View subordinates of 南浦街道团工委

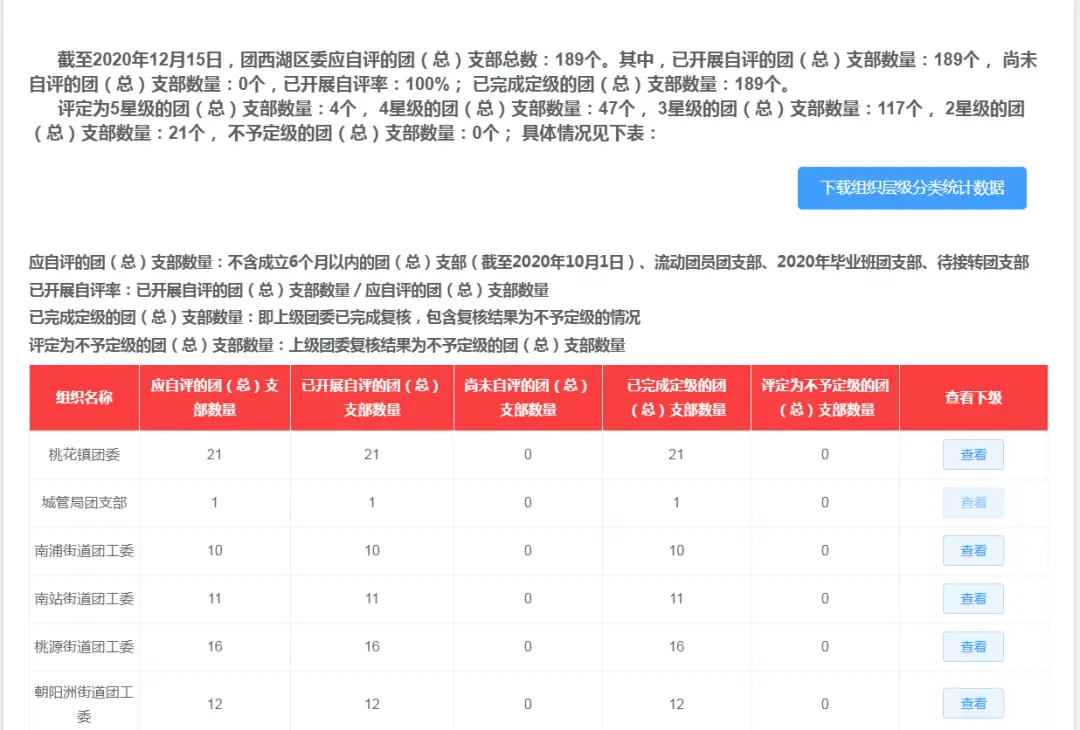972,550
